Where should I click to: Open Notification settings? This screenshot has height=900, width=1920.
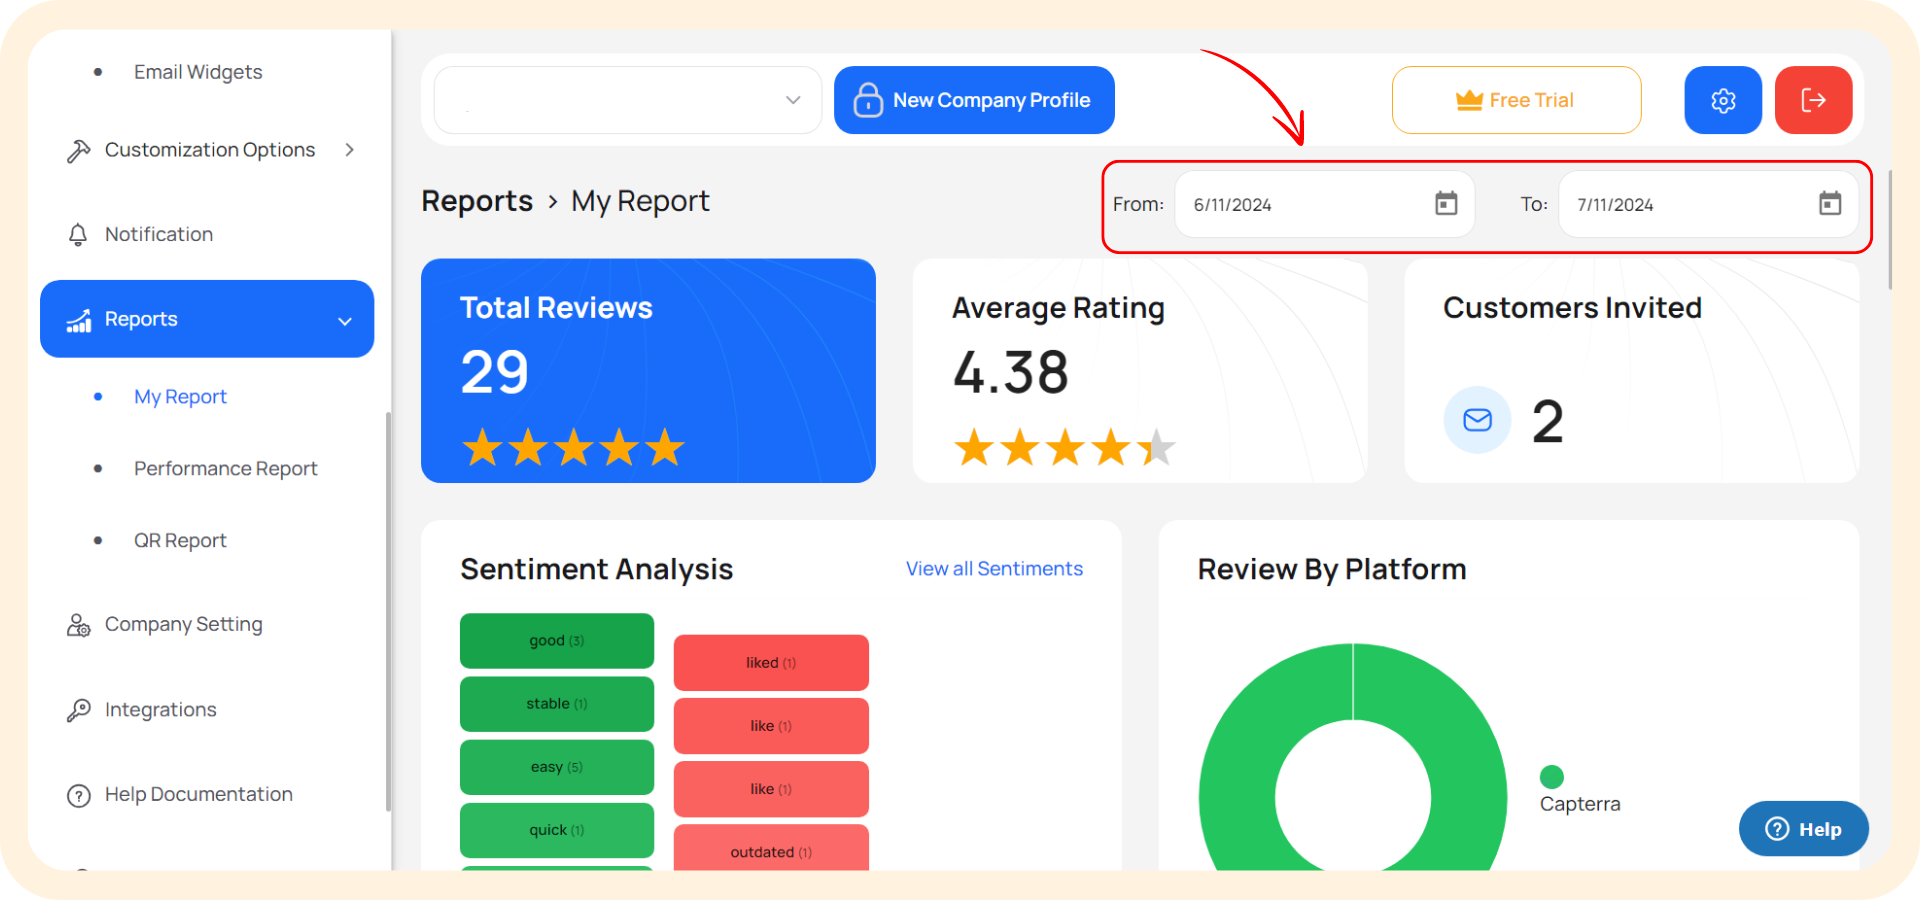[159, 235]
